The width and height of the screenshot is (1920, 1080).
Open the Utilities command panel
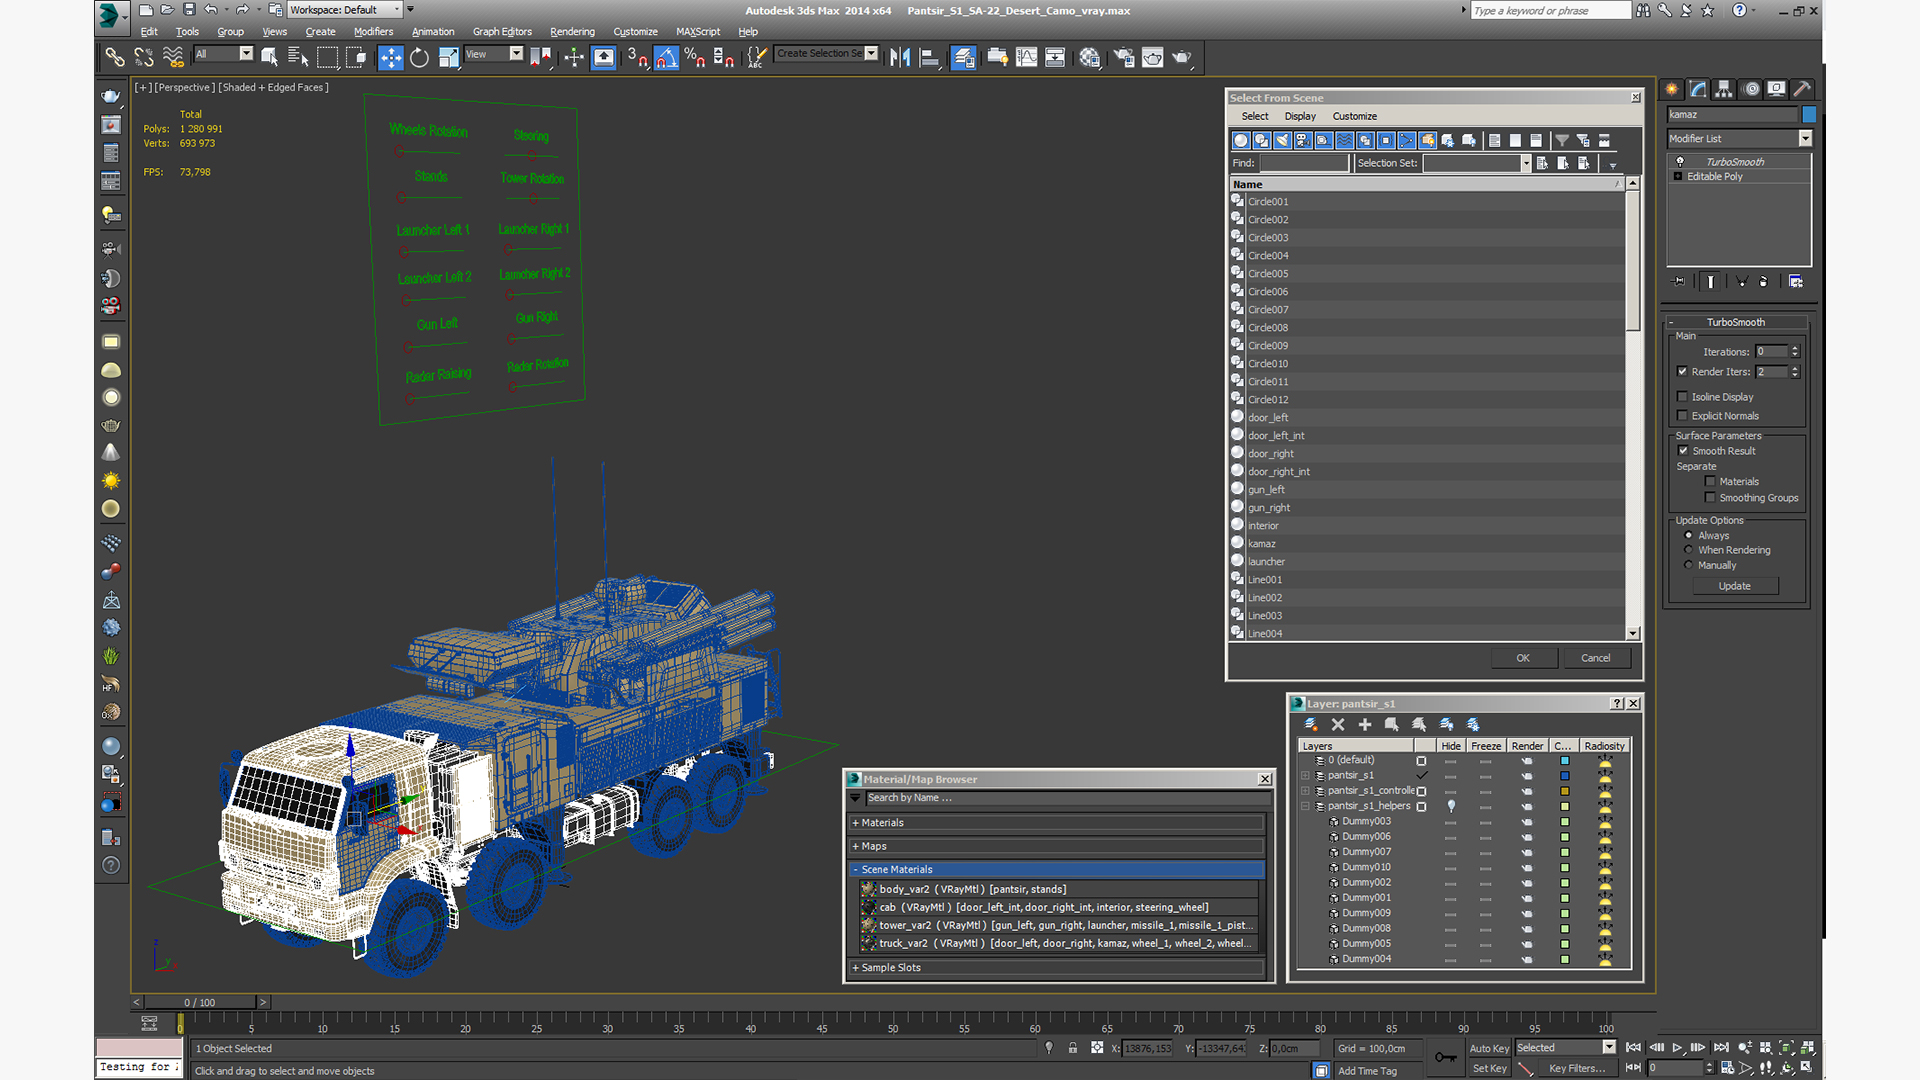tap(1802, 89)
